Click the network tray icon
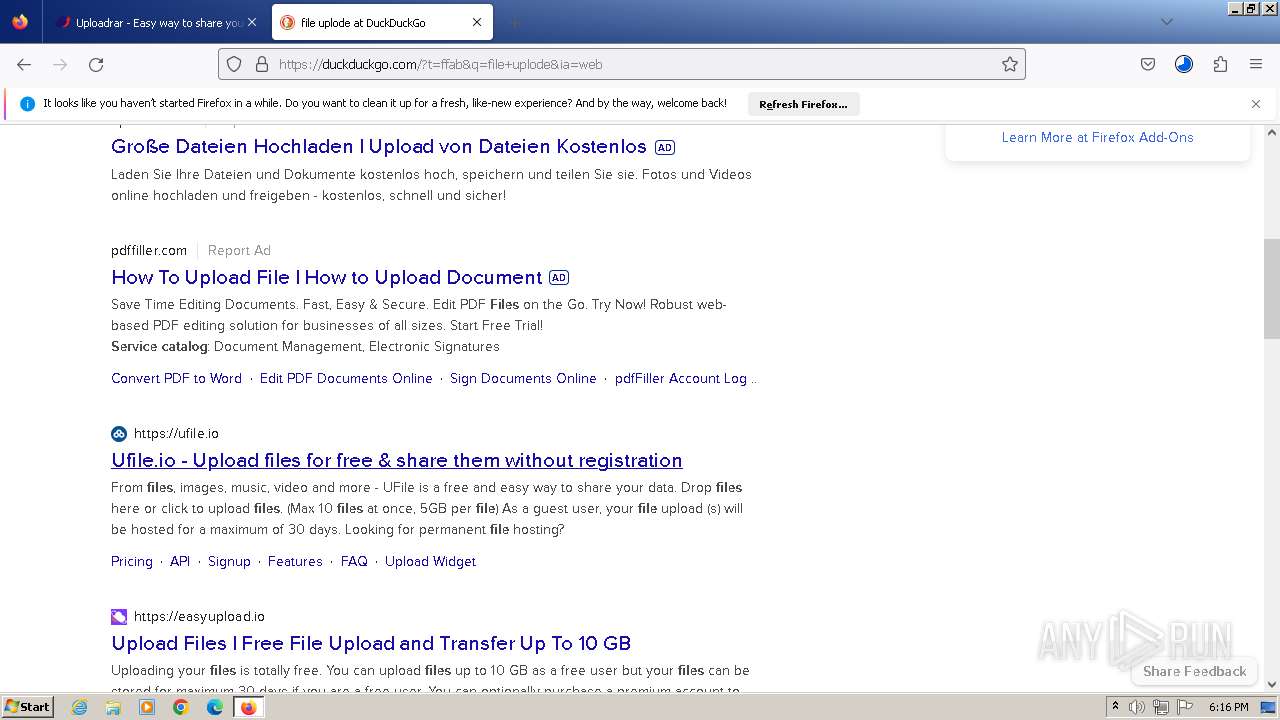This screenshot has width=1280, height=720. 1161,707
